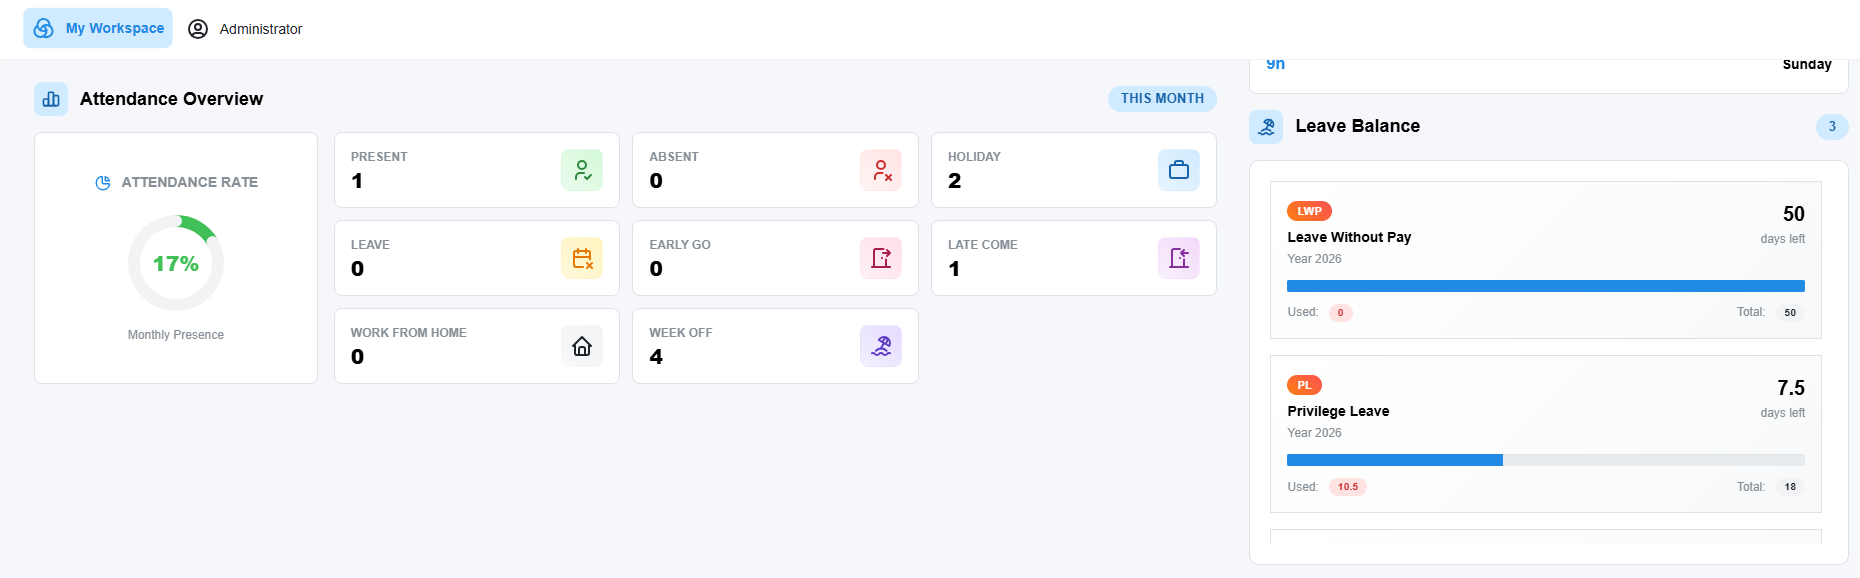Click the Early Go exit-door icon
This screenshot has width=1860, height=578.
click(x=881, y=258)
